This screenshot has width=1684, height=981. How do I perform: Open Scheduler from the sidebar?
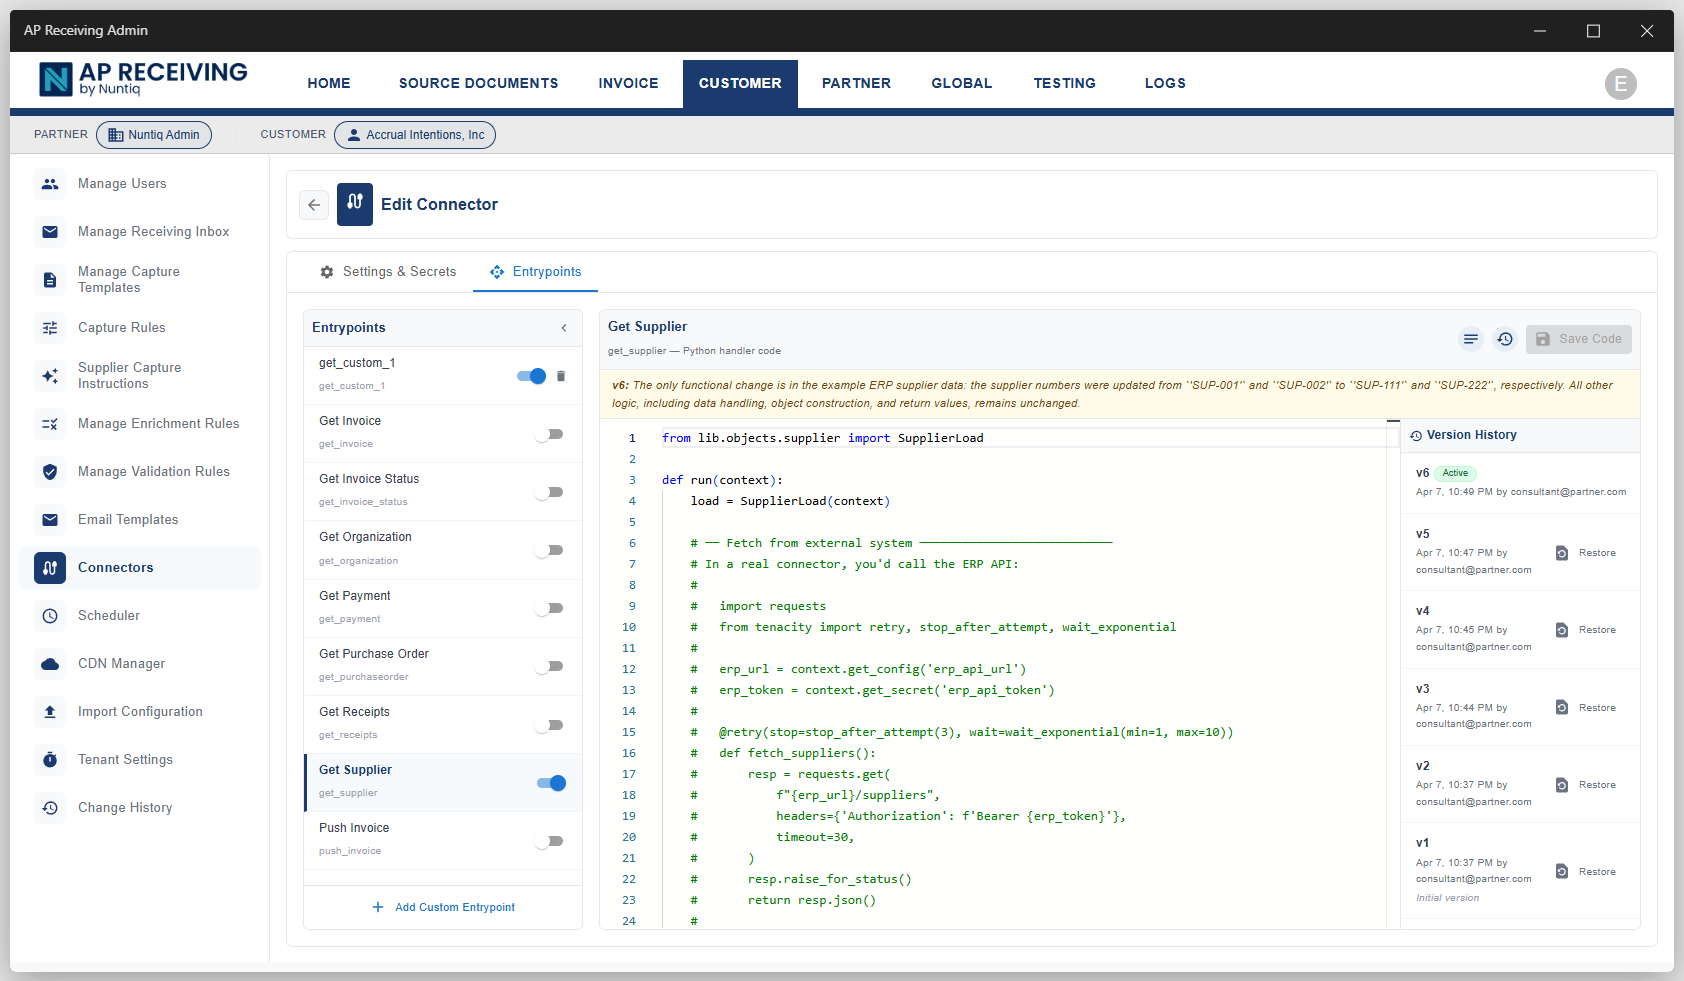click(x=108, y=616)
